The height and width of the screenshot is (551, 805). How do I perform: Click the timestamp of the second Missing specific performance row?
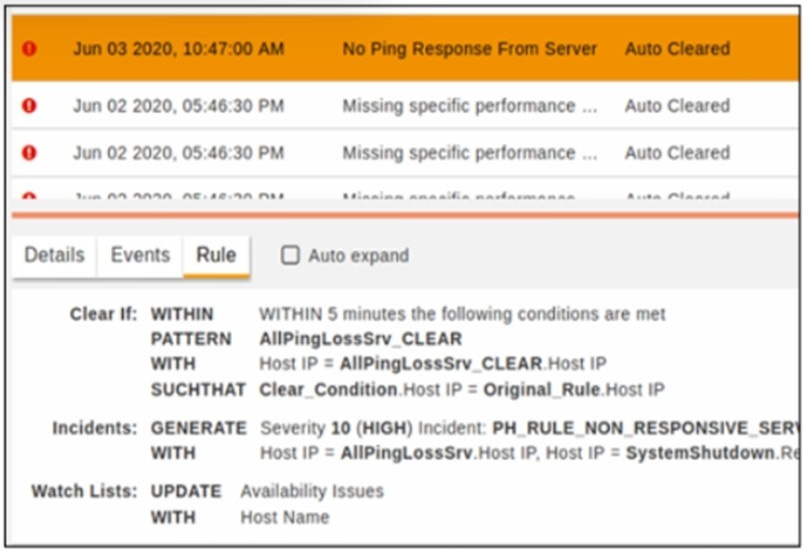click(178, 152)
